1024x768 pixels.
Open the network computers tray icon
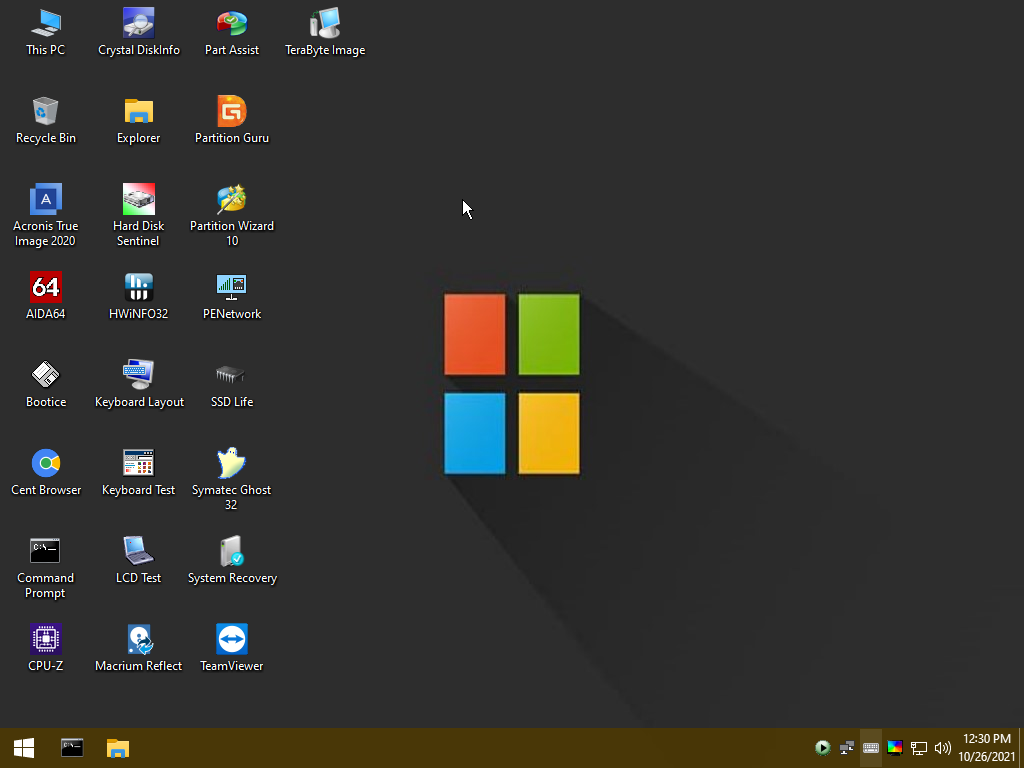point(847,748)
